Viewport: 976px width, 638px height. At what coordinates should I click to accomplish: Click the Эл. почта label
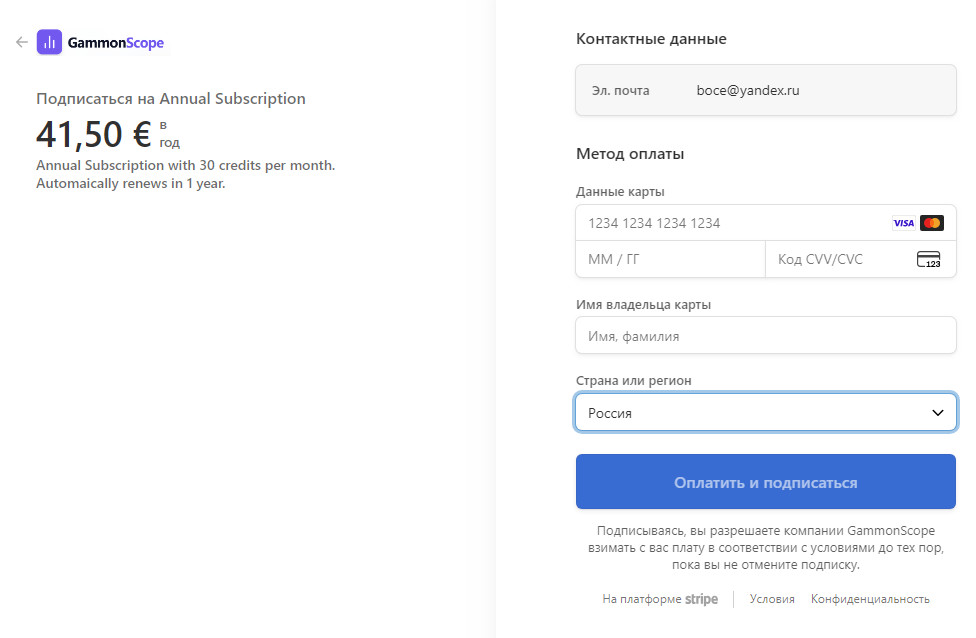(x=620, y=91)
